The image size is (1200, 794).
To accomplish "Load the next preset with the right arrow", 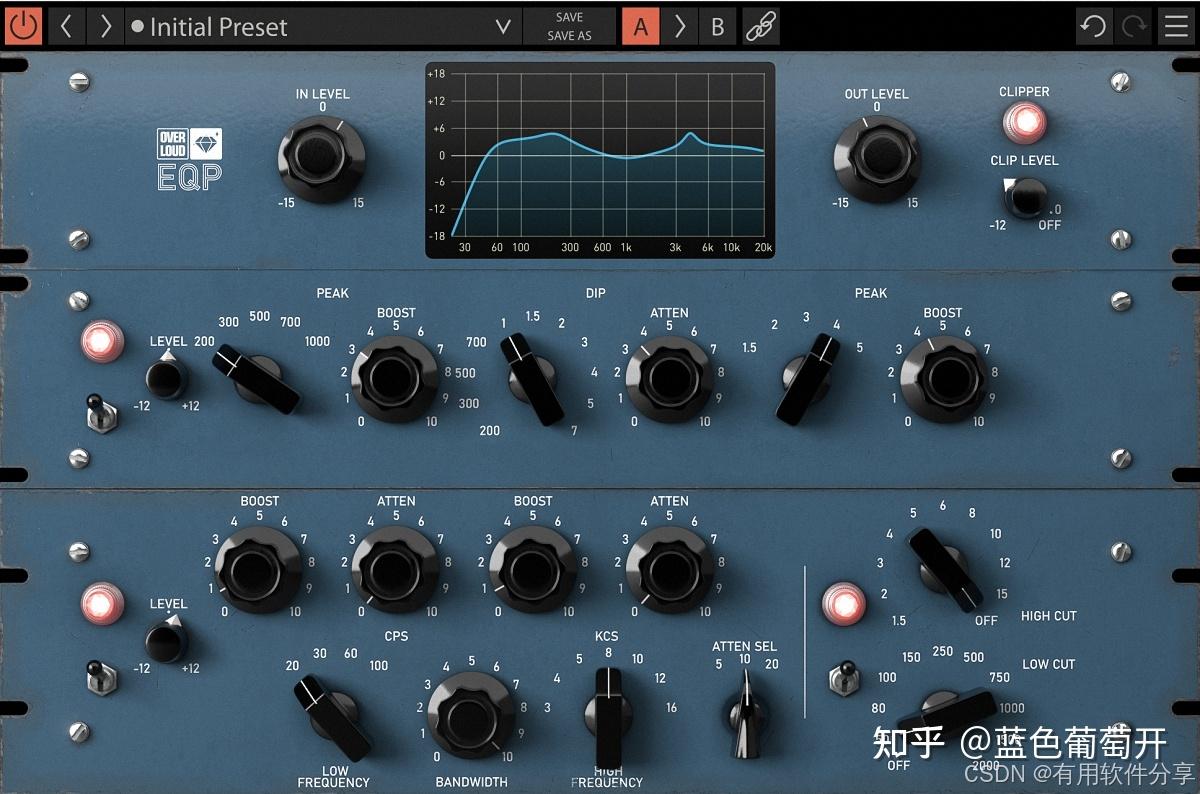I will (x=104, y=26).
